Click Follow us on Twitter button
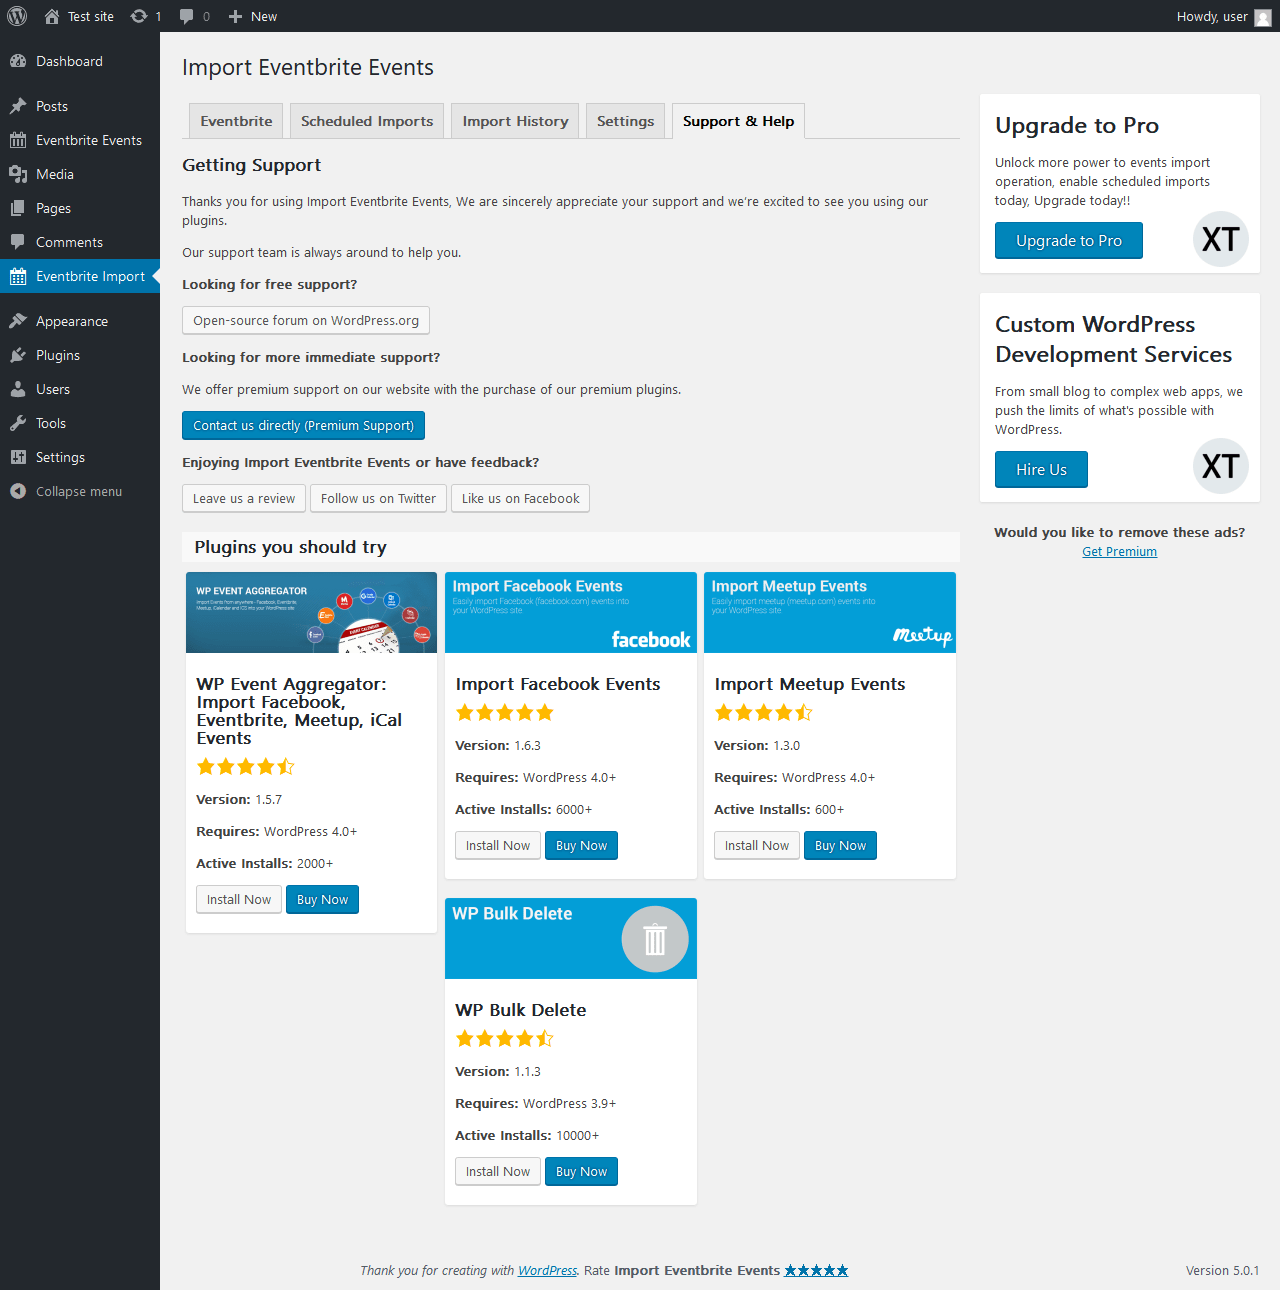Viewport: 1280px width, 1290px height. pyautogui.click(x=378, y=498)
